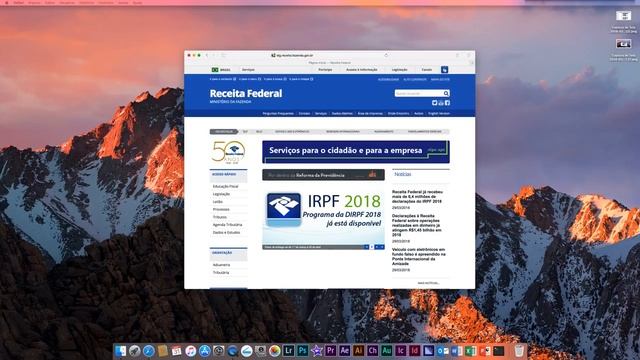
Task: Launch Launchpad rocket icon in Dock
Action: point(135,351)
